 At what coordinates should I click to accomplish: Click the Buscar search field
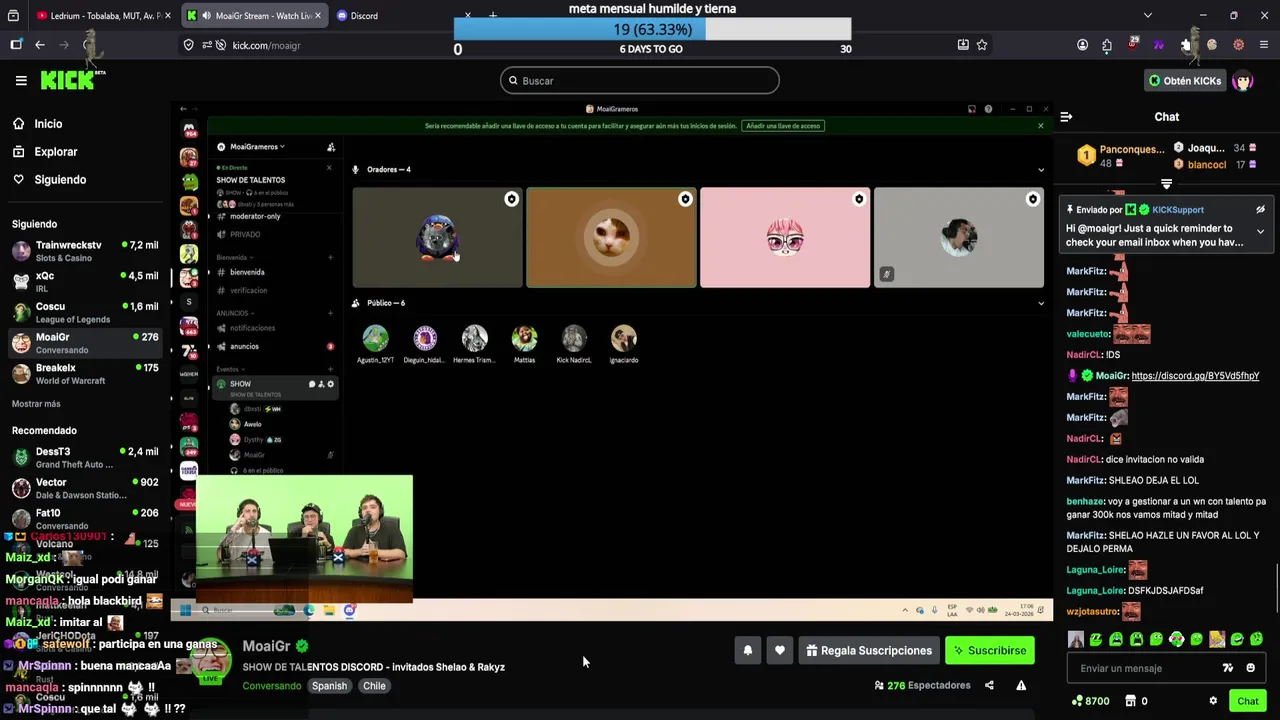coord(640,81)
